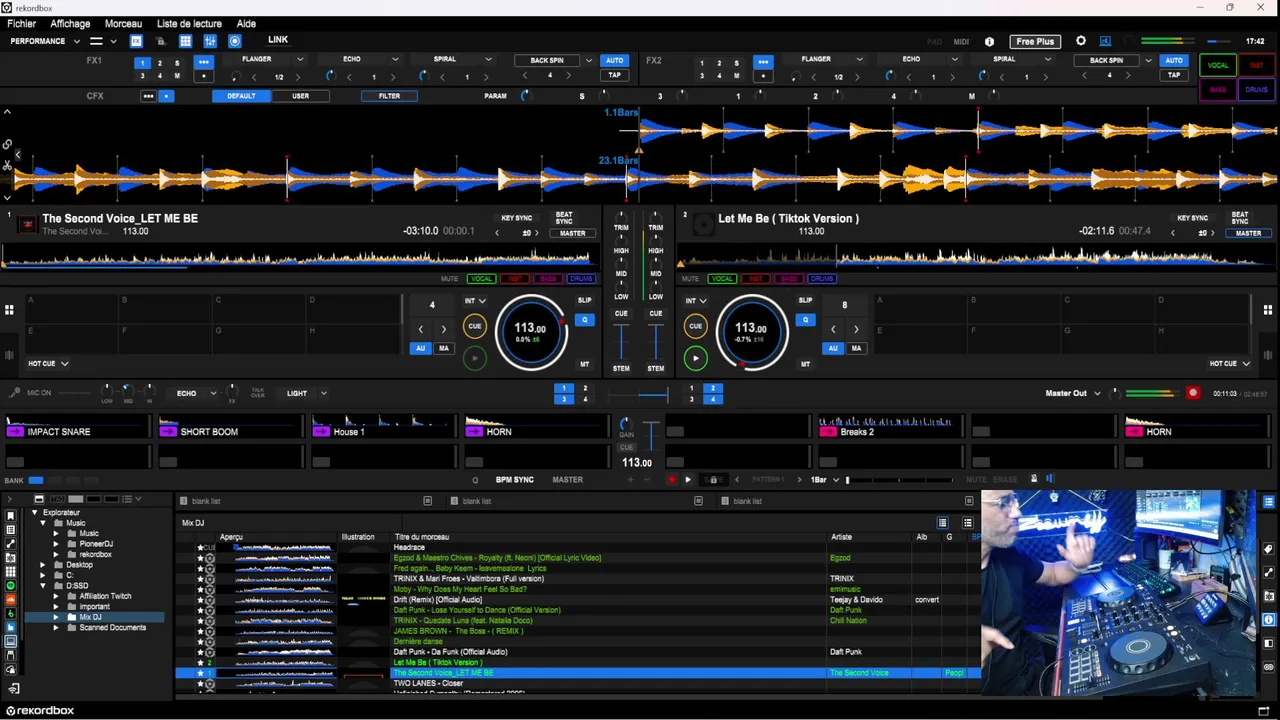The image size is (1280, 720).
Task: Click the CFX FILTER button
Action: (389, 96)
